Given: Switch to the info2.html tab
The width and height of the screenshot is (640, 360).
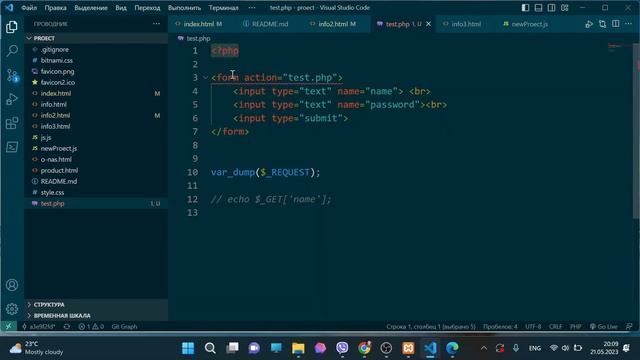Looking at the screenshot, I should click(x=337, y=24).
